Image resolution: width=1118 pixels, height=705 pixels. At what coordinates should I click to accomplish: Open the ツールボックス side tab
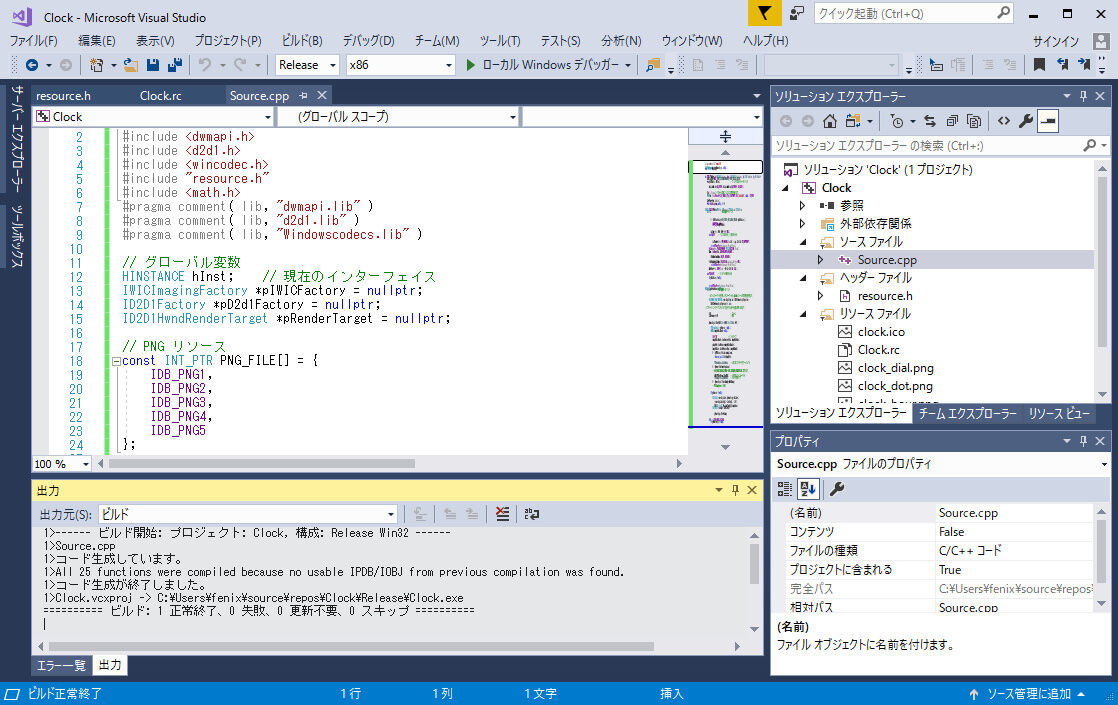click(18, 236)
